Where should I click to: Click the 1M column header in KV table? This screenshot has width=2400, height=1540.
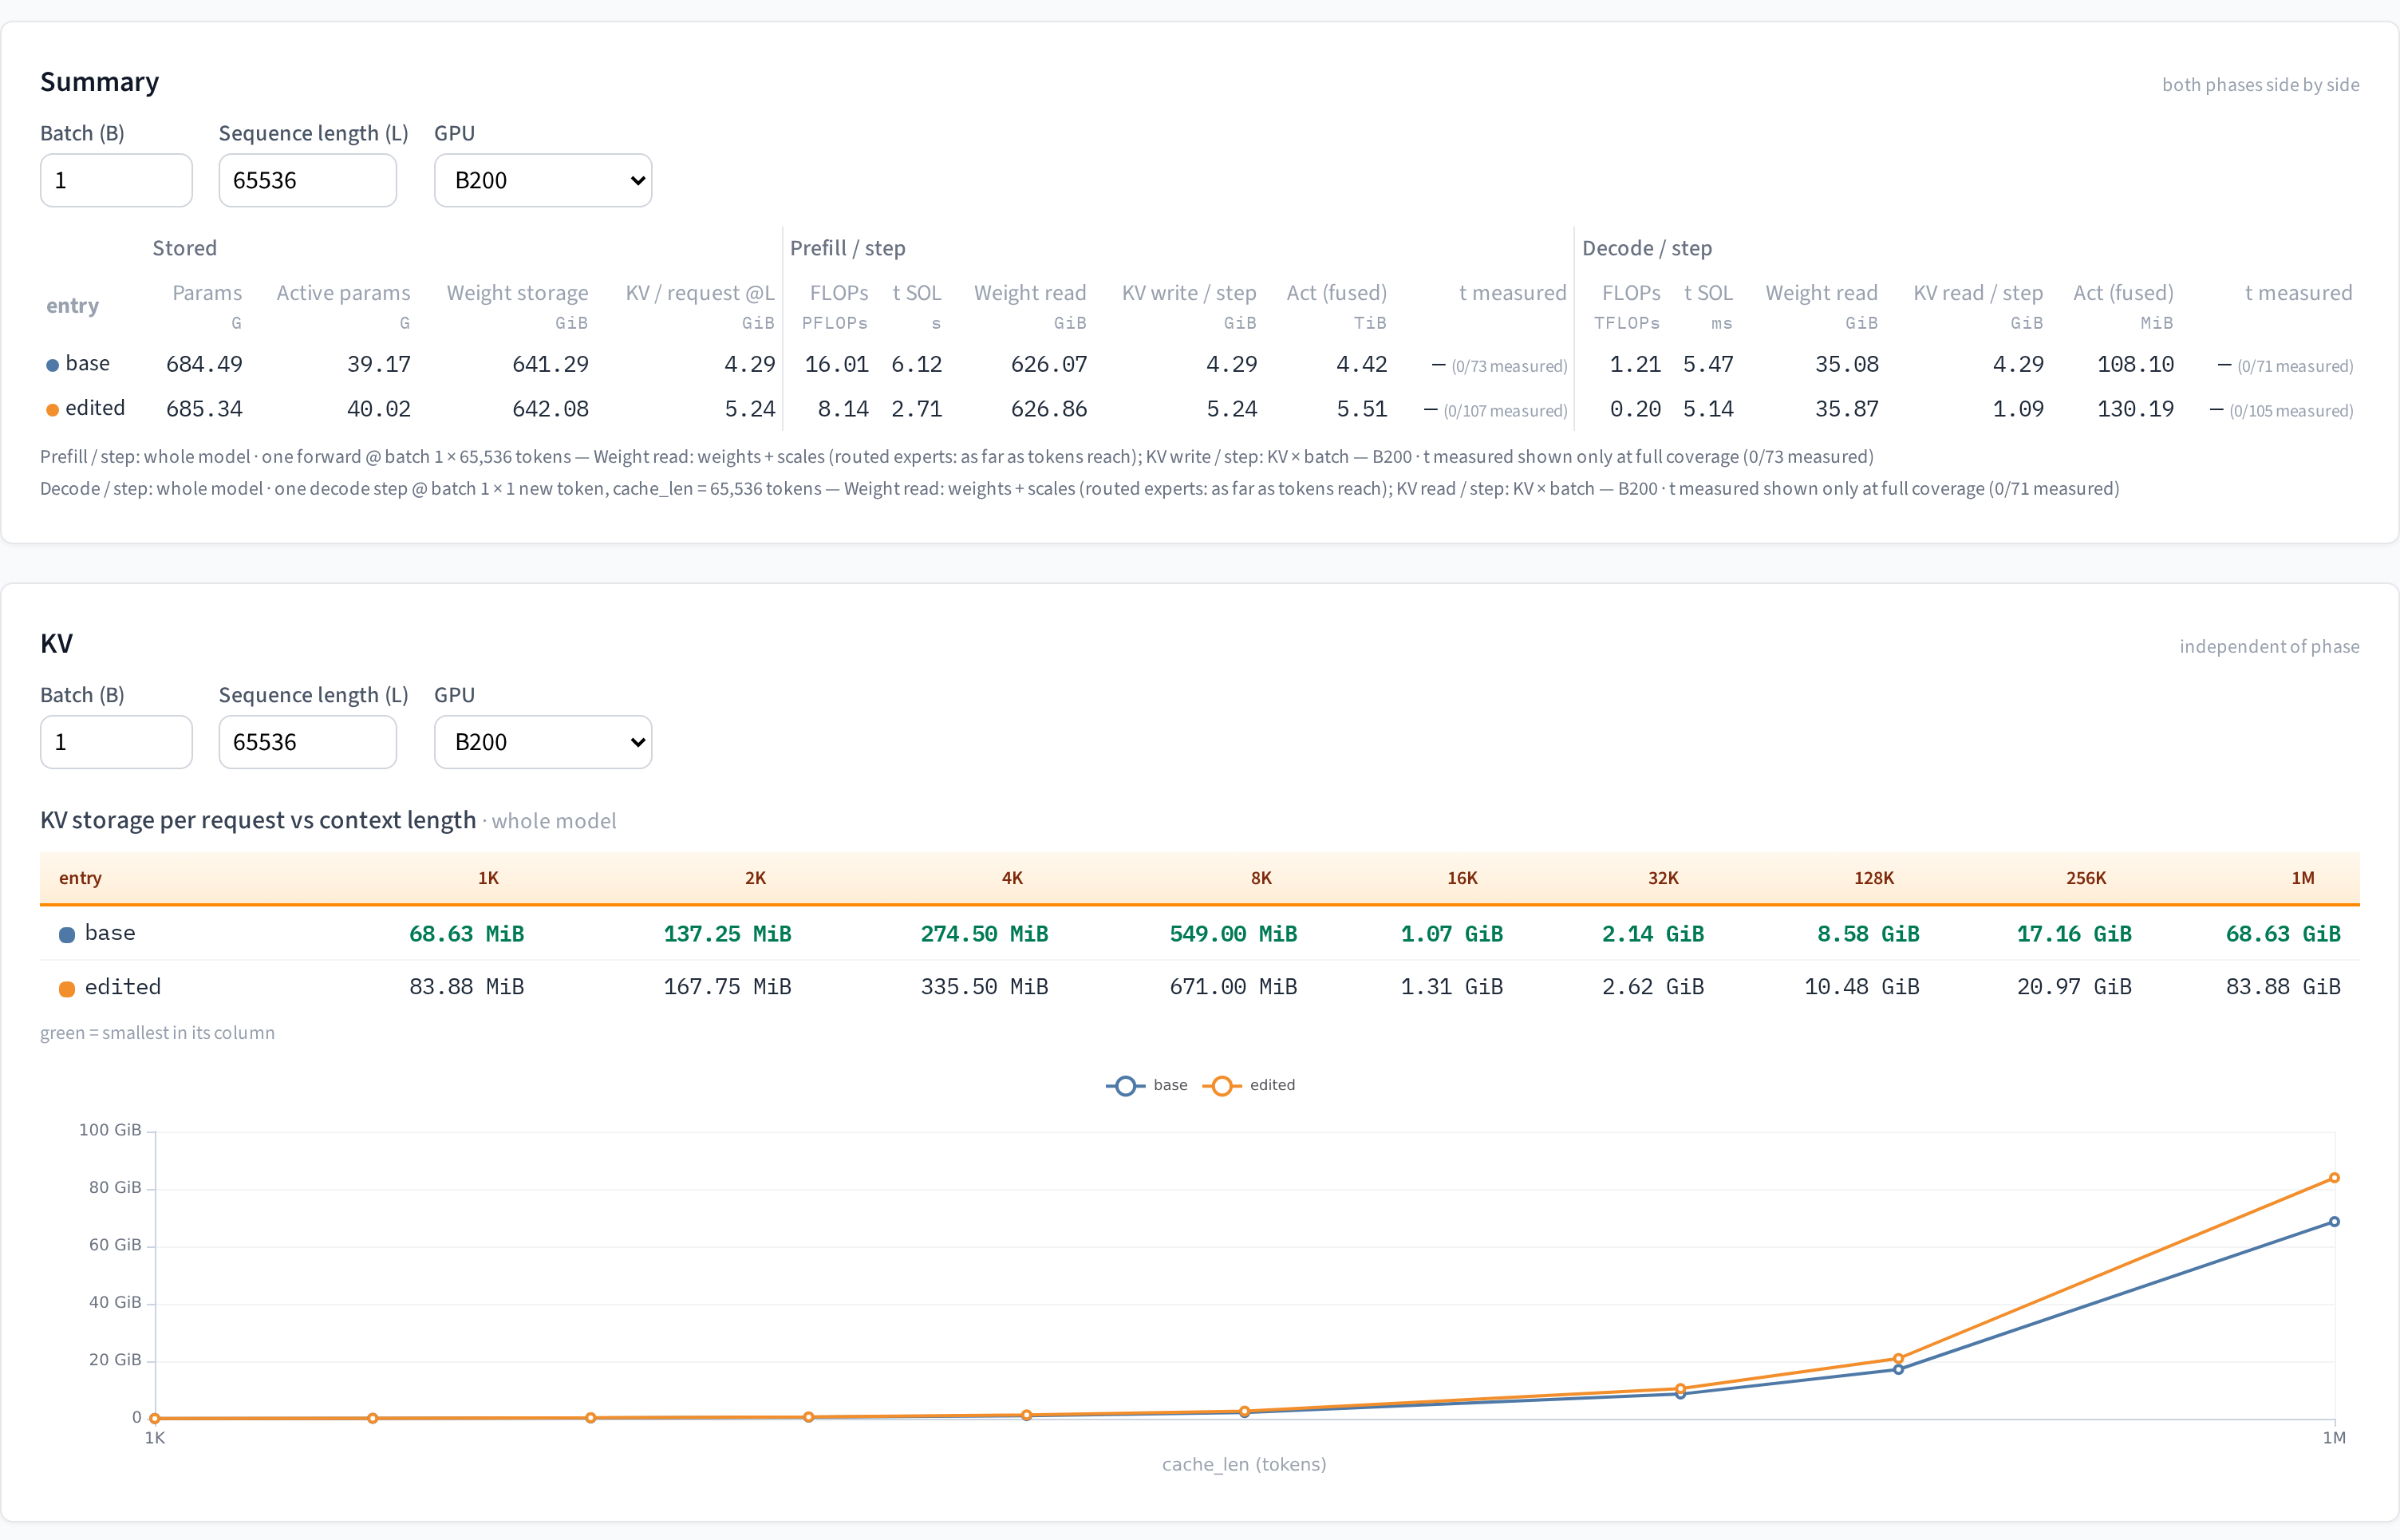point(2303,878)
